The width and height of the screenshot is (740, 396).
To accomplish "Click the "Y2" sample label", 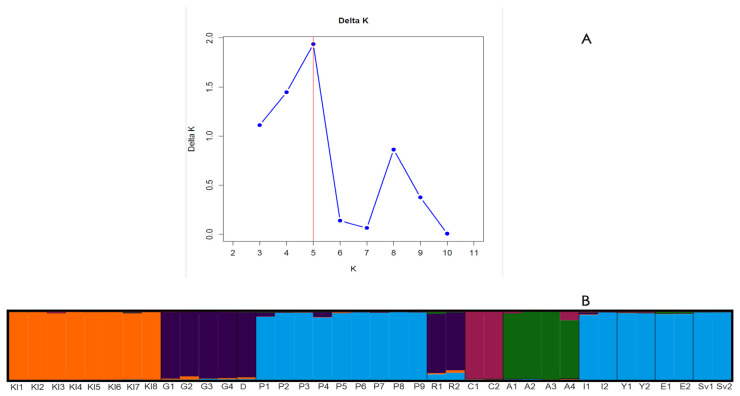I will click(645, 387).
